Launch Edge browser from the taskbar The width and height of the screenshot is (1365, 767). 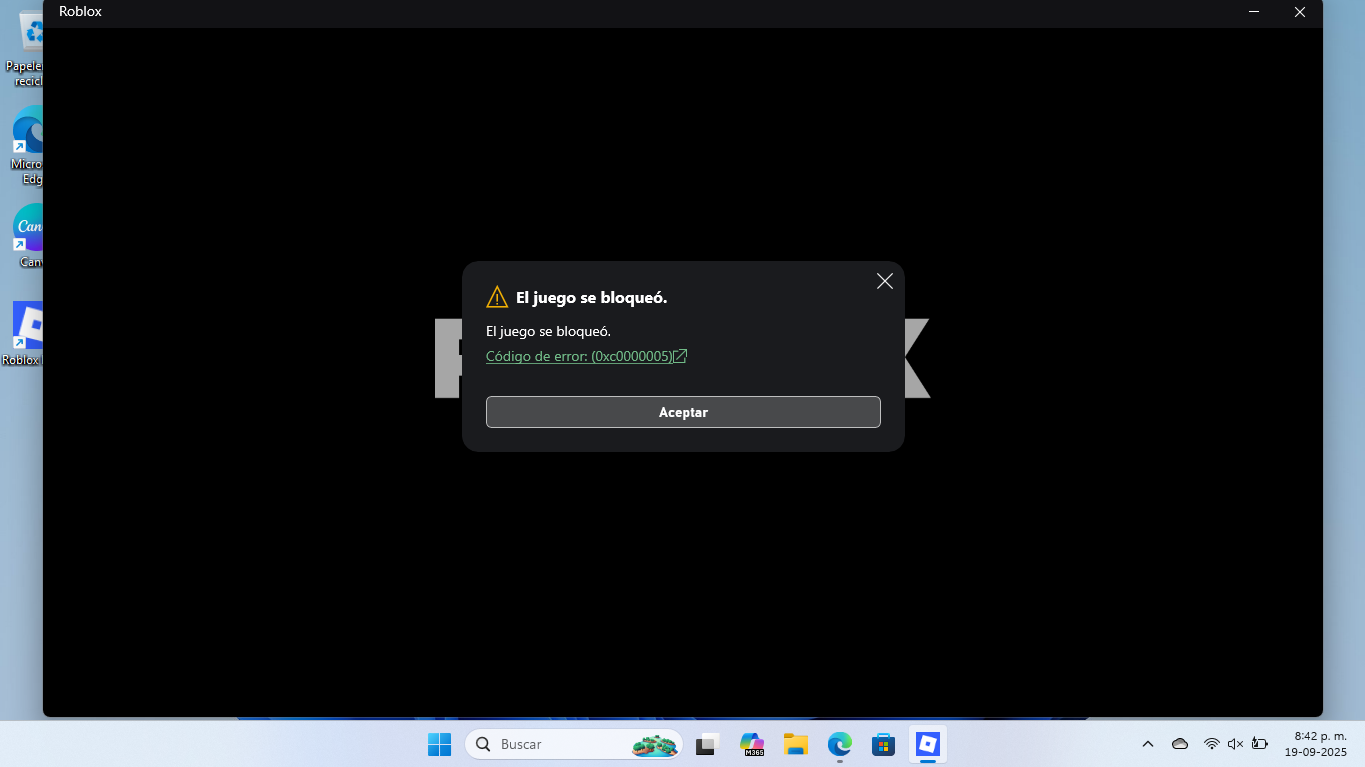[x=839, y=744]
